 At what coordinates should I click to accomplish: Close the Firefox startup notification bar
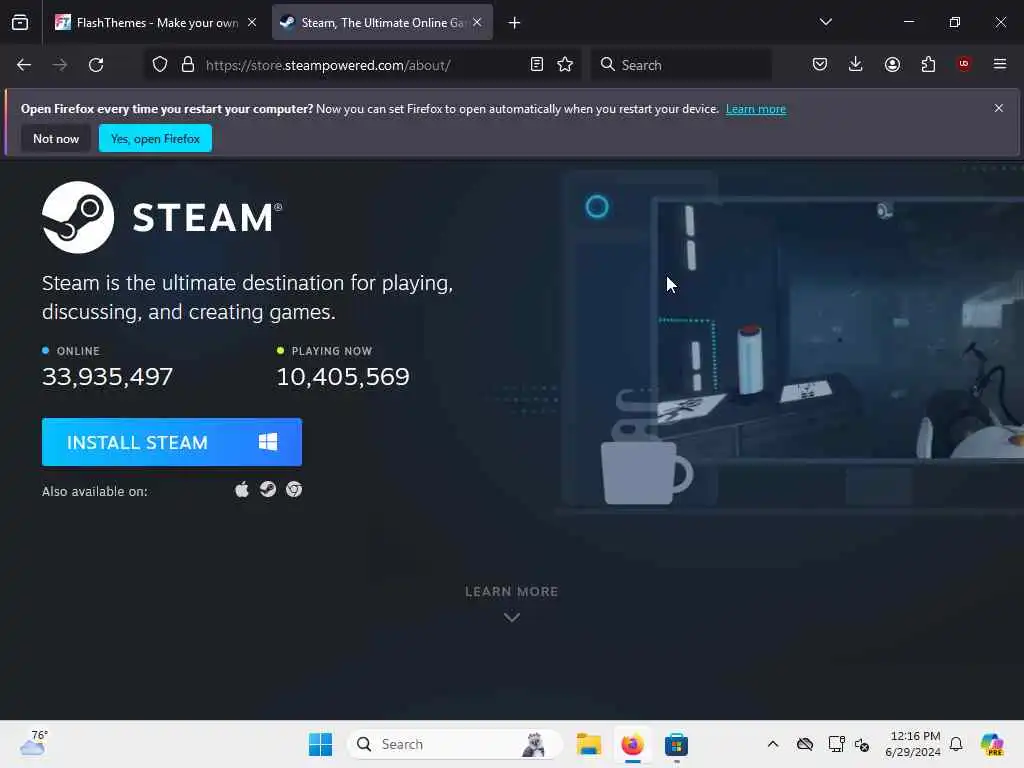tap(999, 108)
